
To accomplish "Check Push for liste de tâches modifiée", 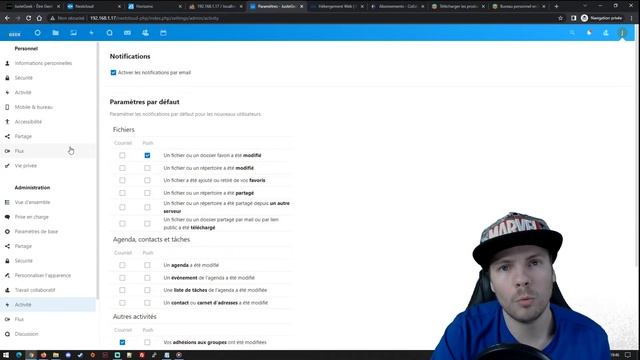I will click(147, 290).
